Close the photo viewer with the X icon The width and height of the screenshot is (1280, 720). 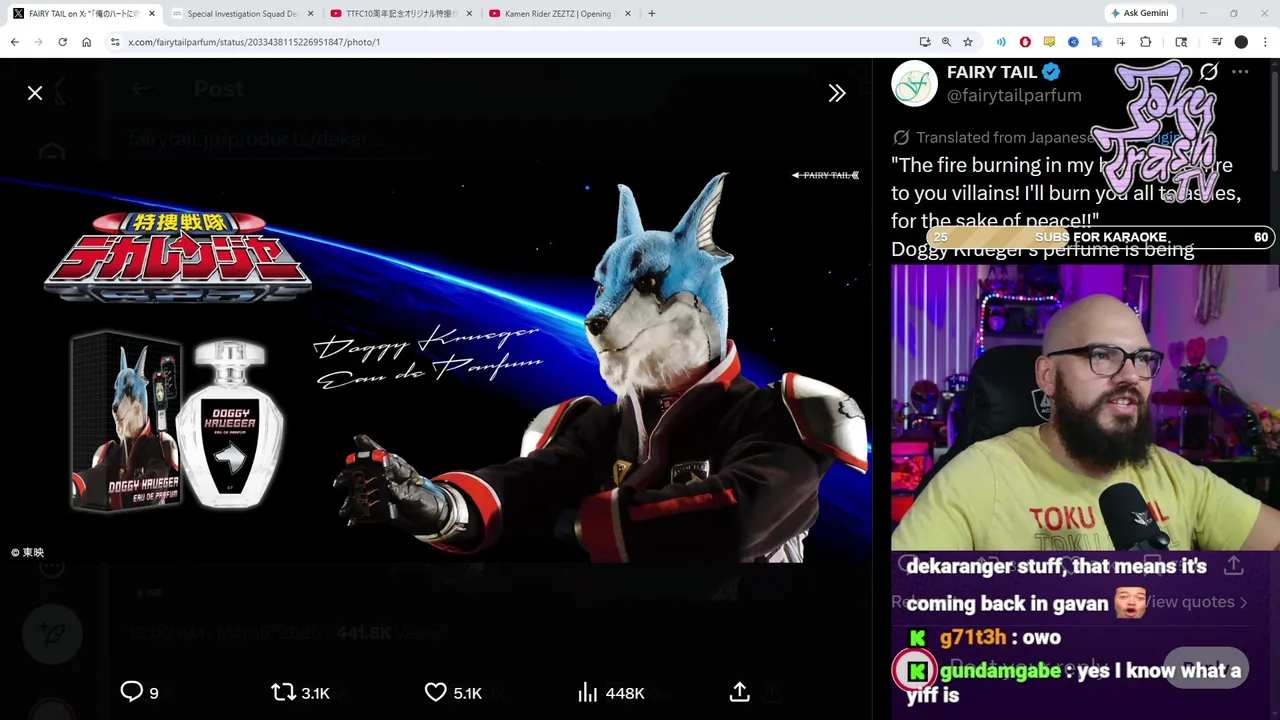tap(35, 93)
